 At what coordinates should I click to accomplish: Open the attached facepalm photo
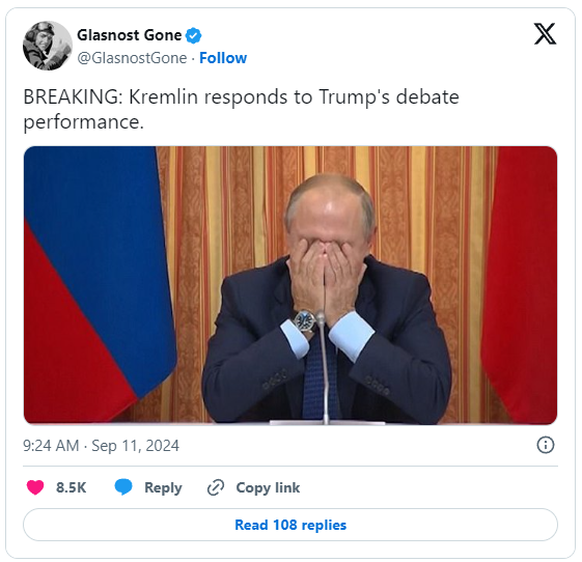coord(290,285)
